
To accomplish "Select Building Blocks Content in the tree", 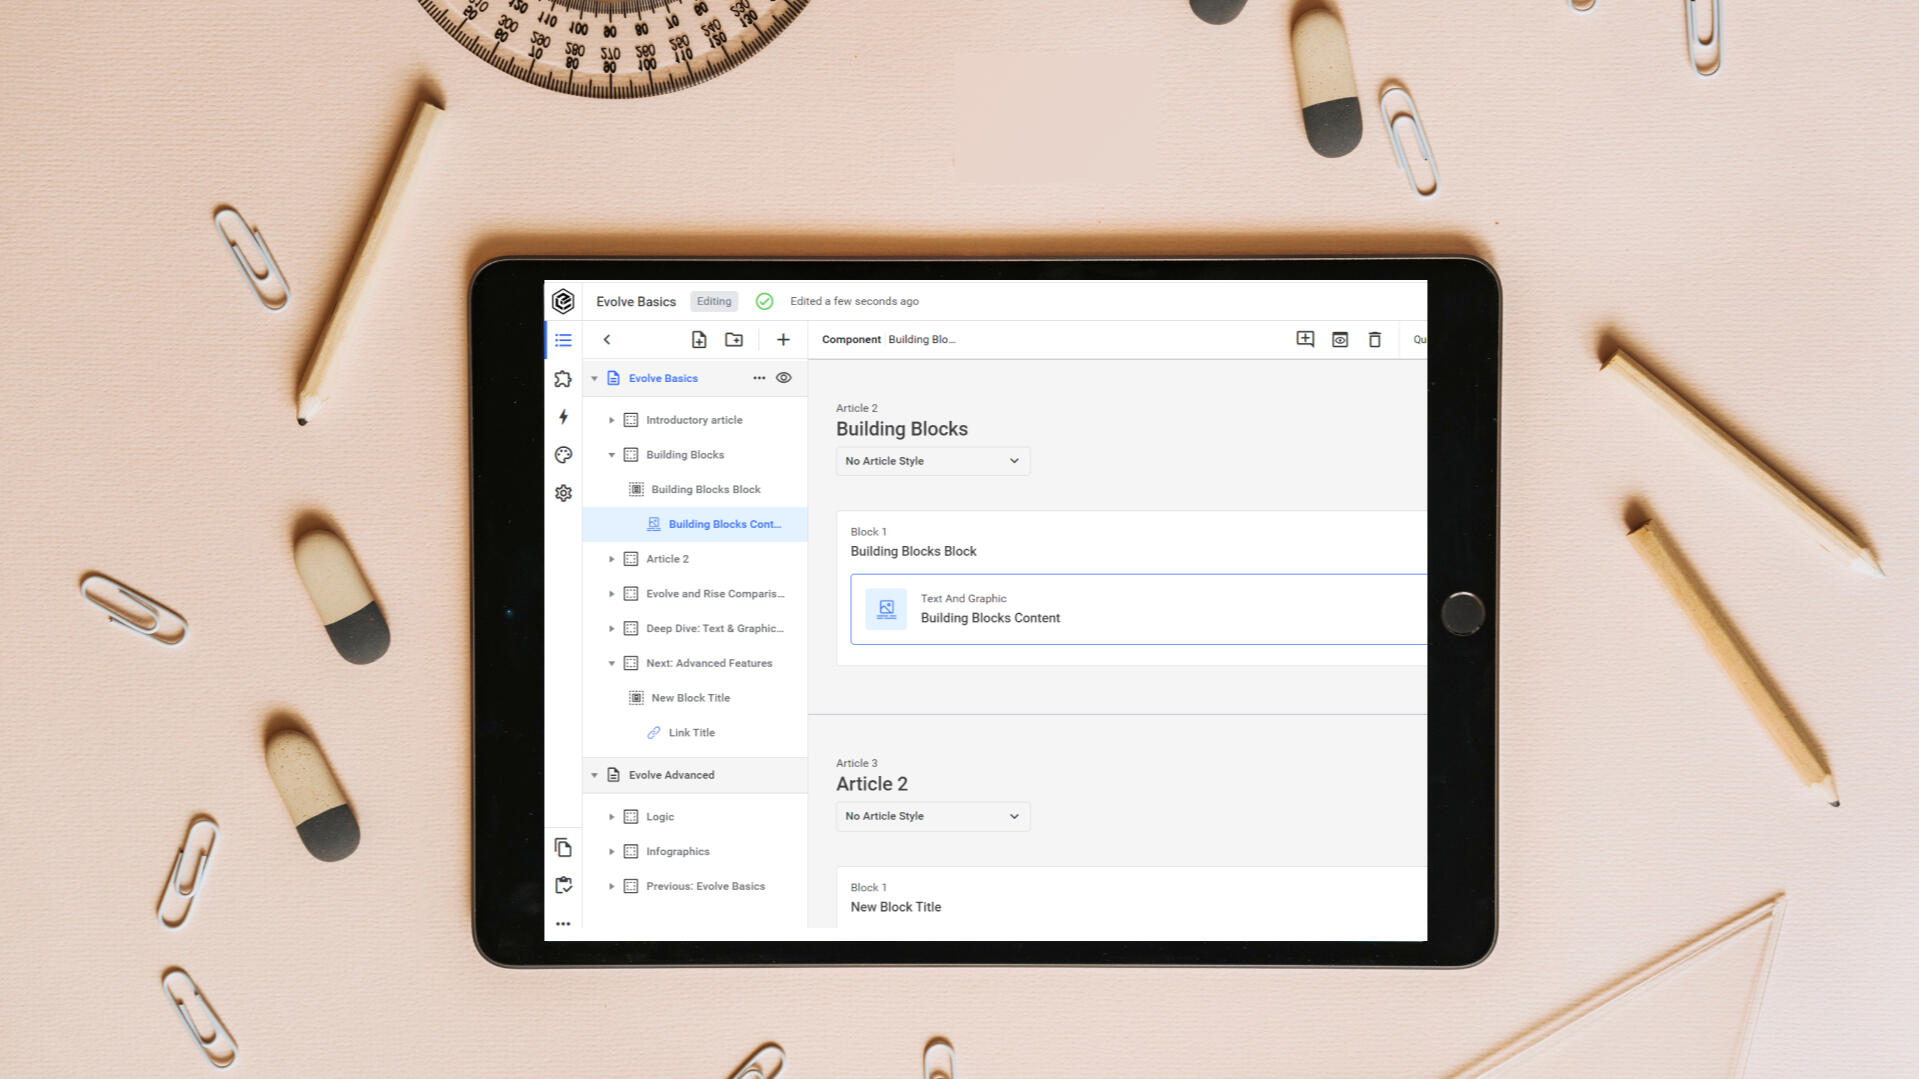I will tap(724, 523).
